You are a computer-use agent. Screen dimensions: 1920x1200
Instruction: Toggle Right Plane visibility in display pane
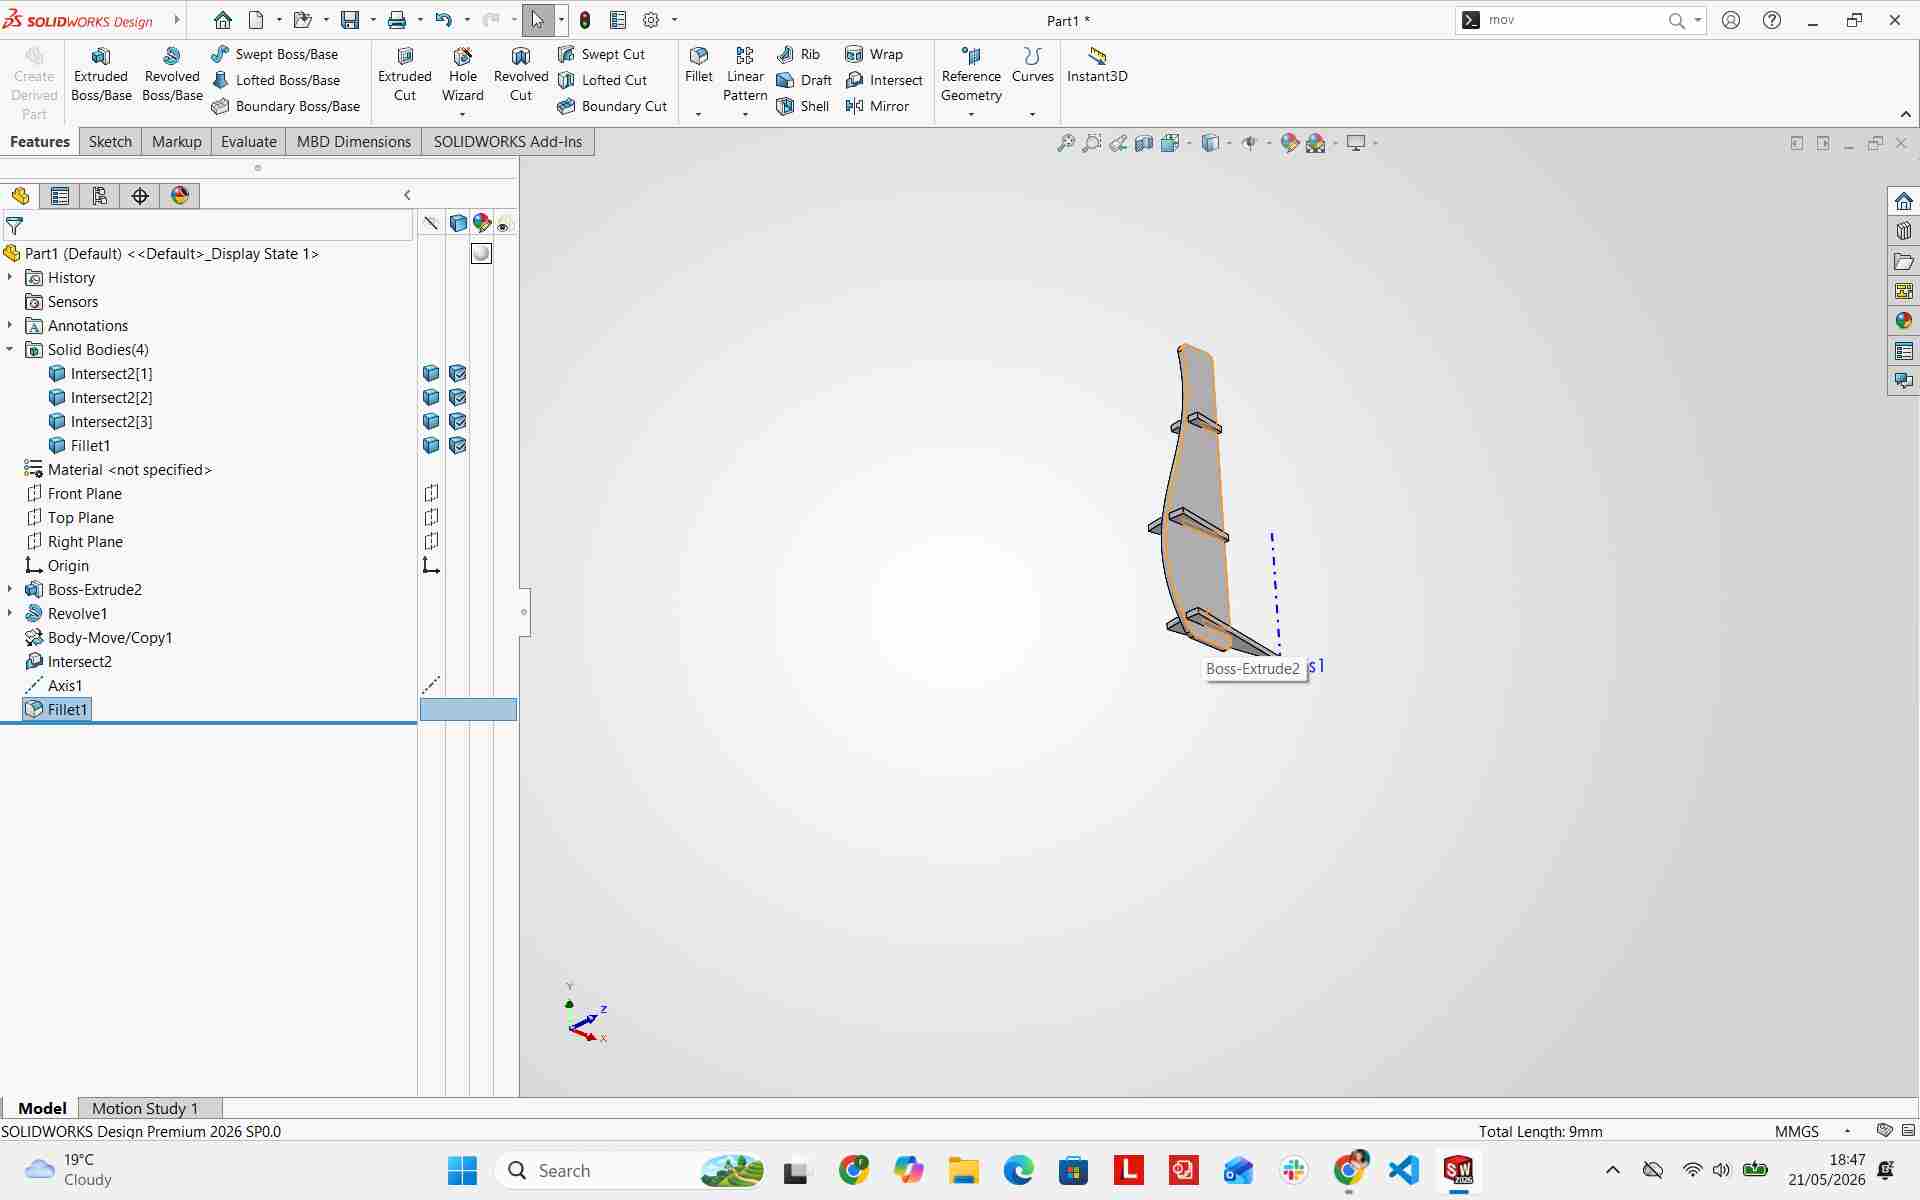pyautogui.click(x=431, y=541)
